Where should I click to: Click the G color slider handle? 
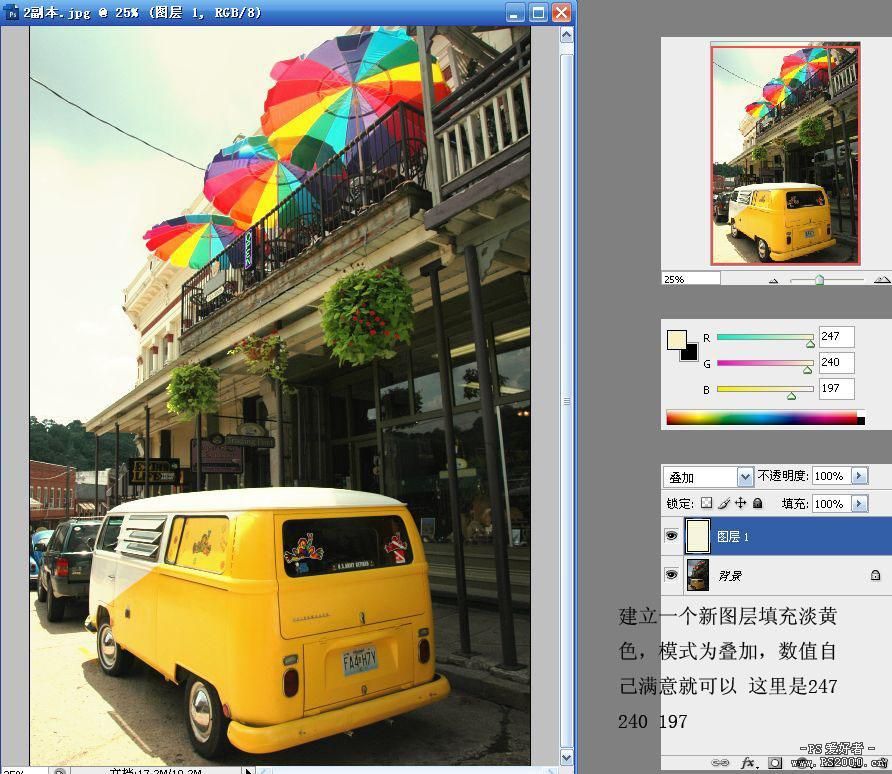click(x=807, y=370)
